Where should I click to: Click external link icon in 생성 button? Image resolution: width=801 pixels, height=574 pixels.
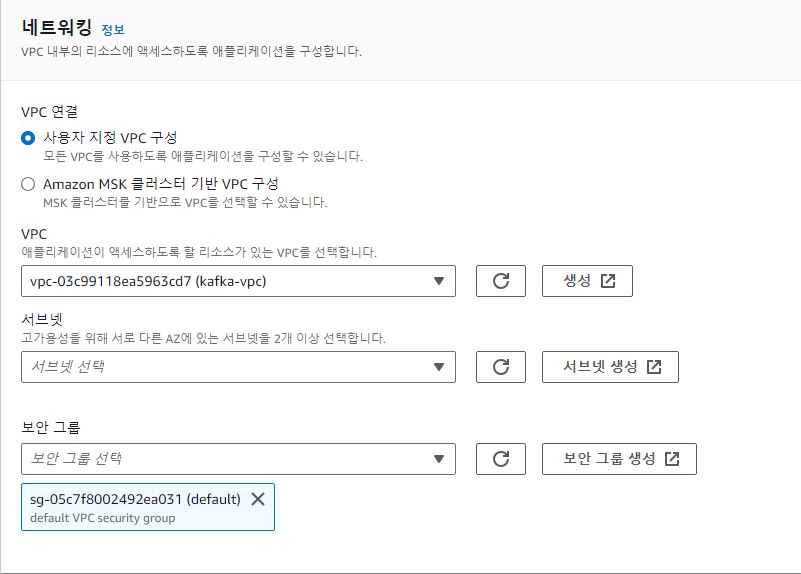(608, 281)
